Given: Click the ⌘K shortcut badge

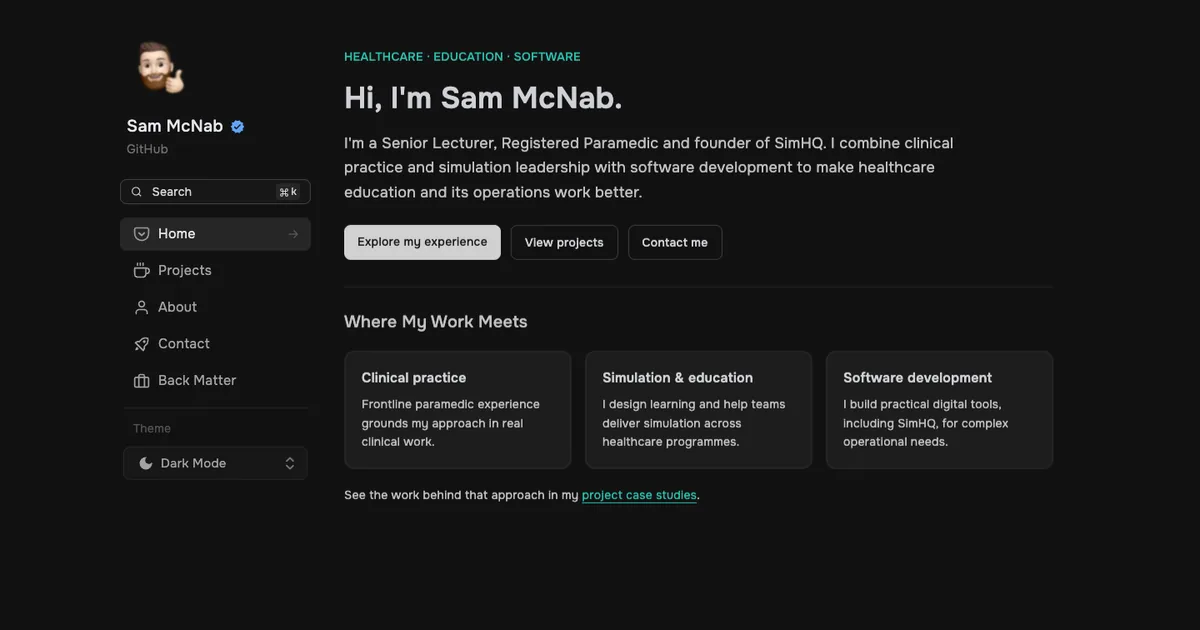Looking at the screenshot, I should [x=288, y=192].
